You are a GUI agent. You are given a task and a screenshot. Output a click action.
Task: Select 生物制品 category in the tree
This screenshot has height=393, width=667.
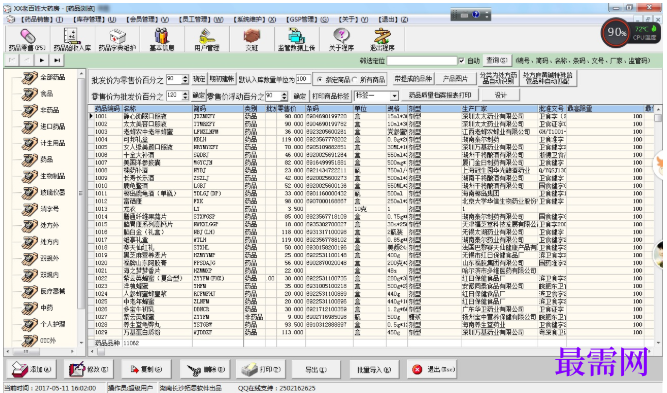[52, 176]
